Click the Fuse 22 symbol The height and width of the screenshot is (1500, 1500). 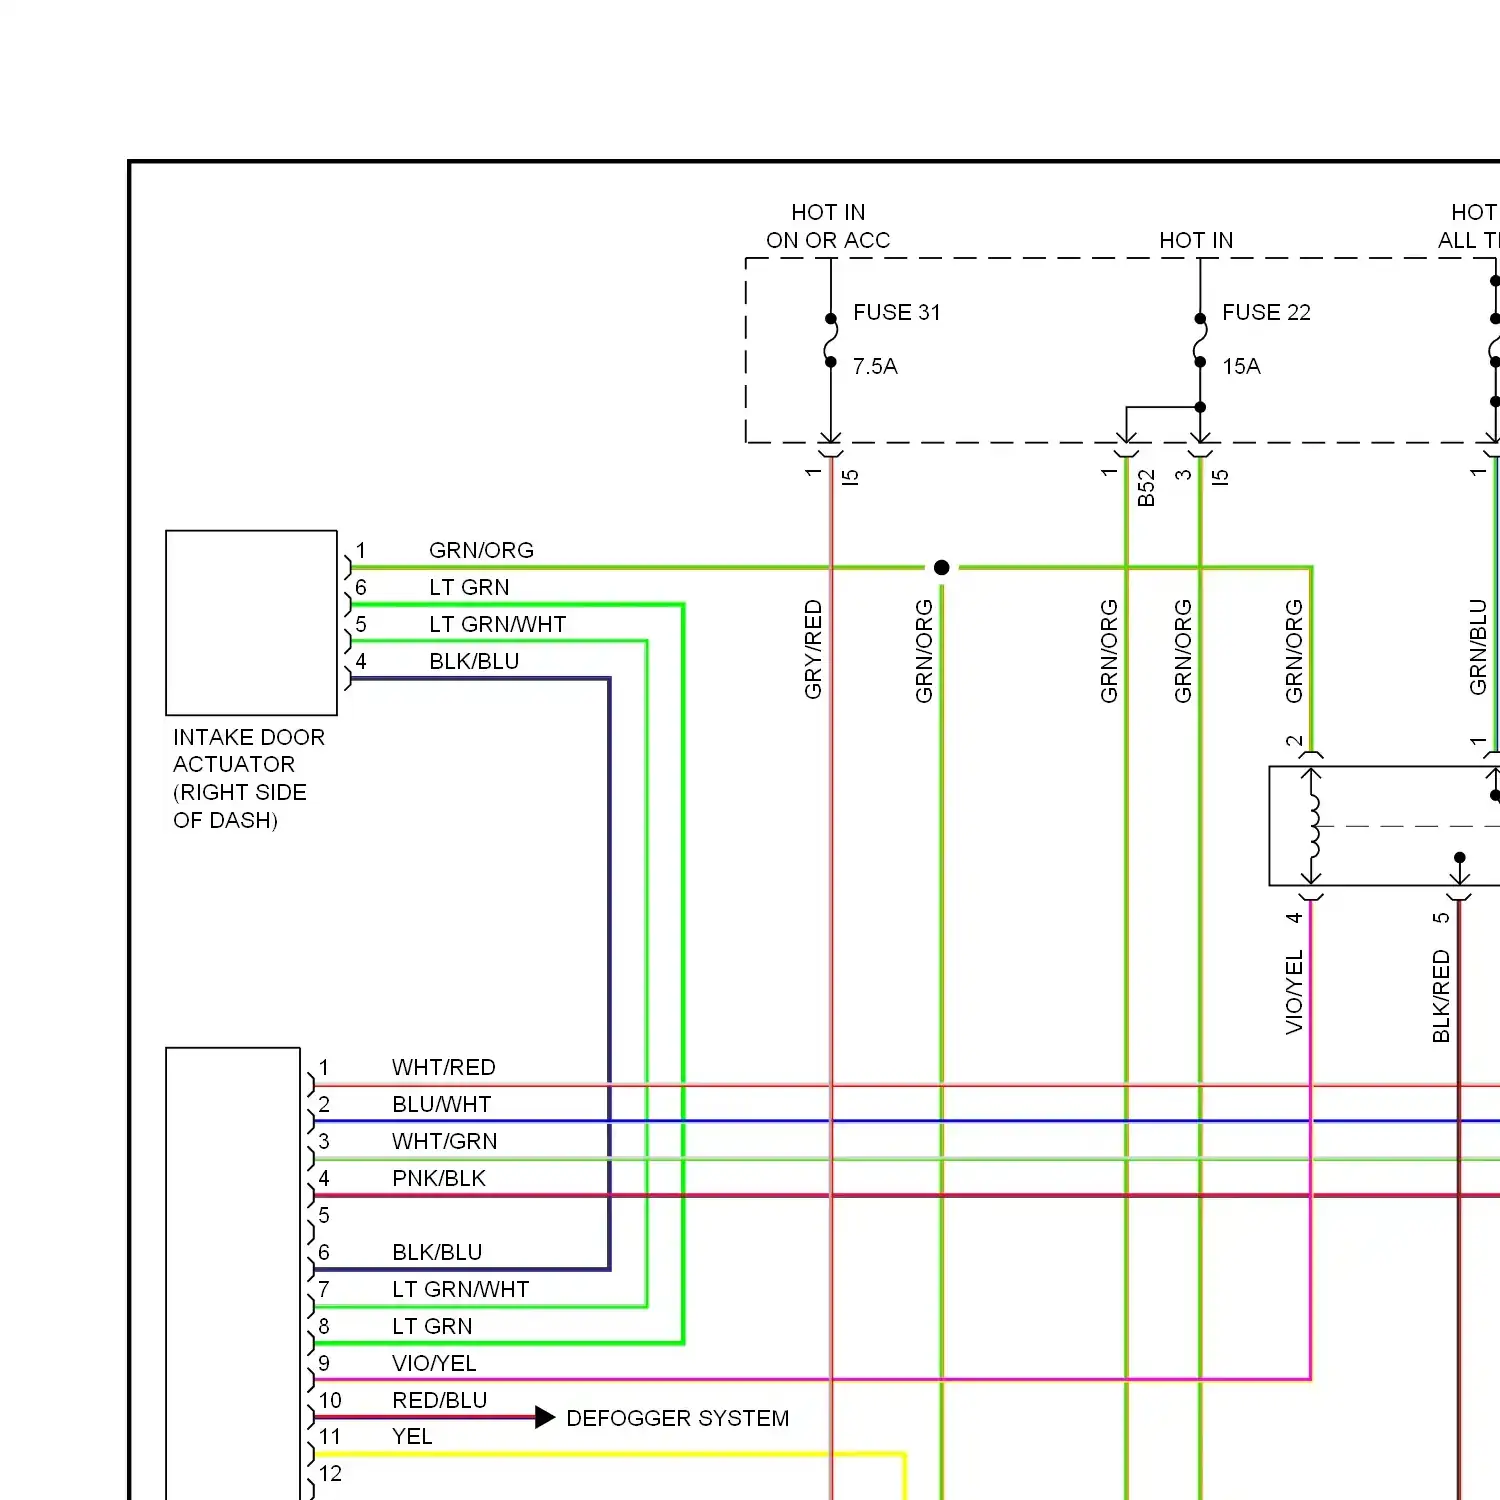(x=1200, y=340)
